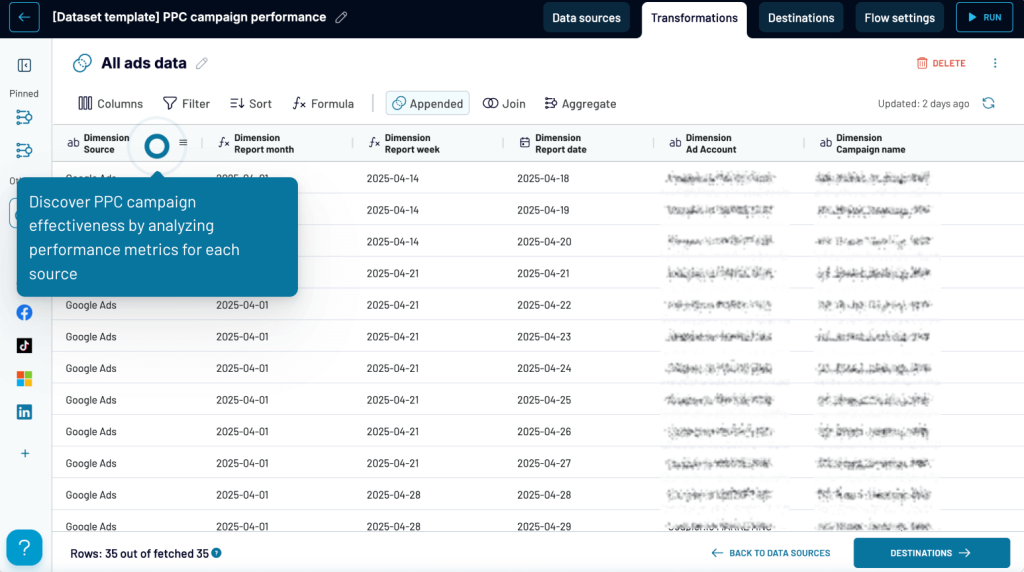Click the pulsing tour hotspot circle
Screen dimensions: 1024x572
[x=157, y=146]
